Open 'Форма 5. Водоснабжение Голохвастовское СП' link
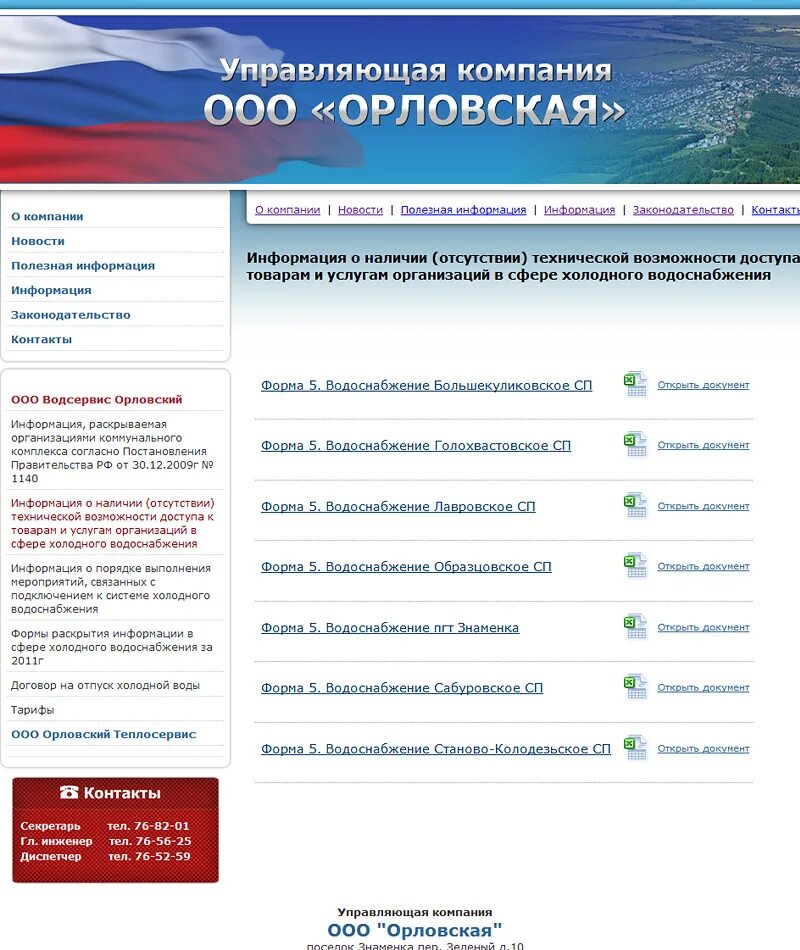800x950 pixels. coord(416,445)
